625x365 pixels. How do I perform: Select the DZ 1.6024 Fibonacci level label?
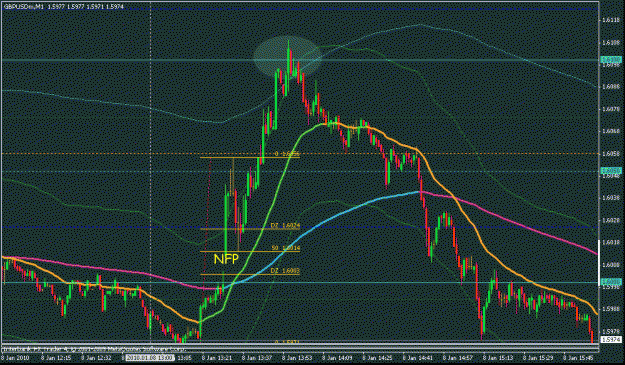click(x=285, y=226)
